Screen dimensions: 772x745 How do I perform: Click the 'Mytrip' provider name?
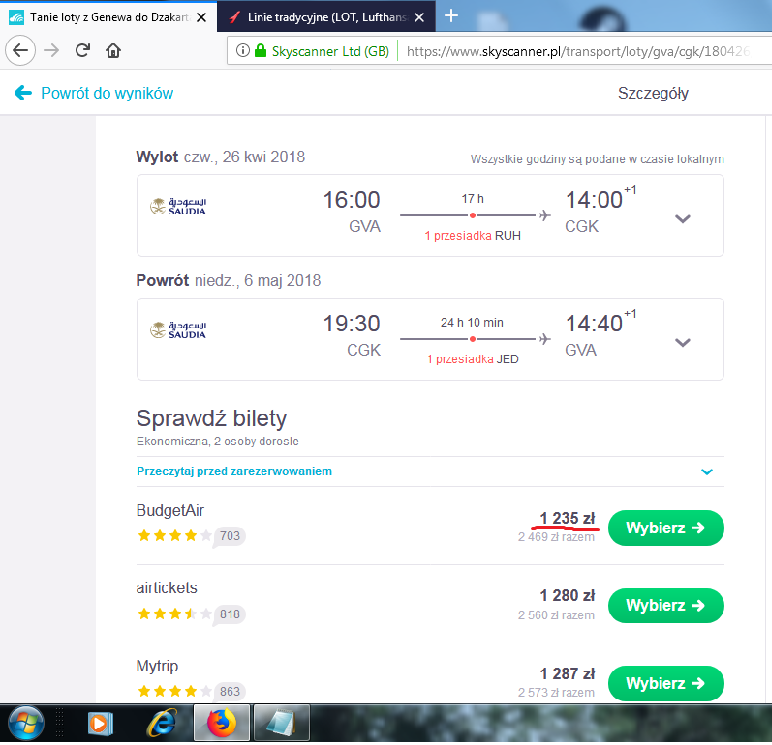(157, 666)
